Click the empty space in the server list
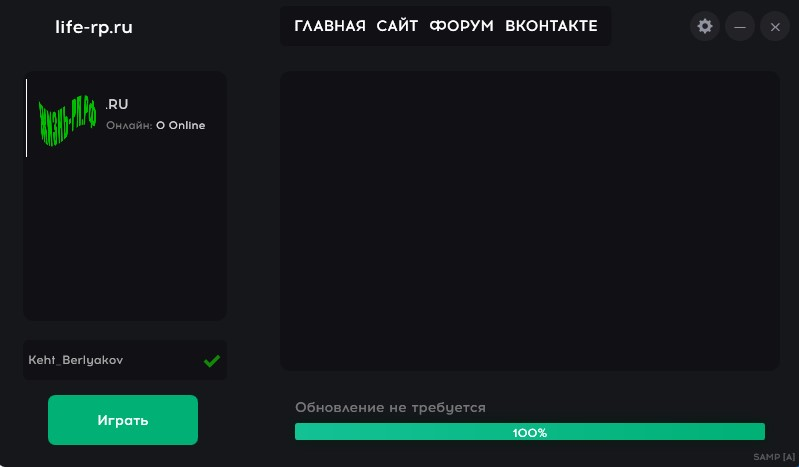Viewport: 799px width, 467px height. [125, 240]
